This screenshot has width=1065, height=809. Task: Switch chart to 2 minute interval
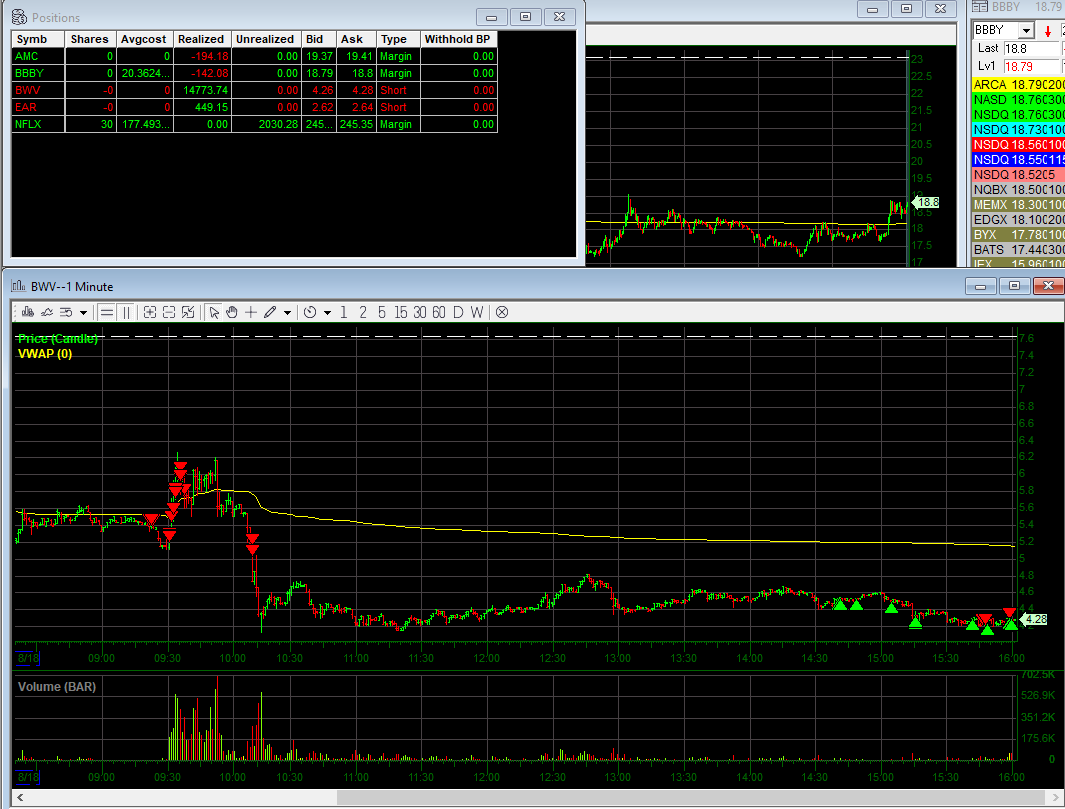[x=363, y=312]
